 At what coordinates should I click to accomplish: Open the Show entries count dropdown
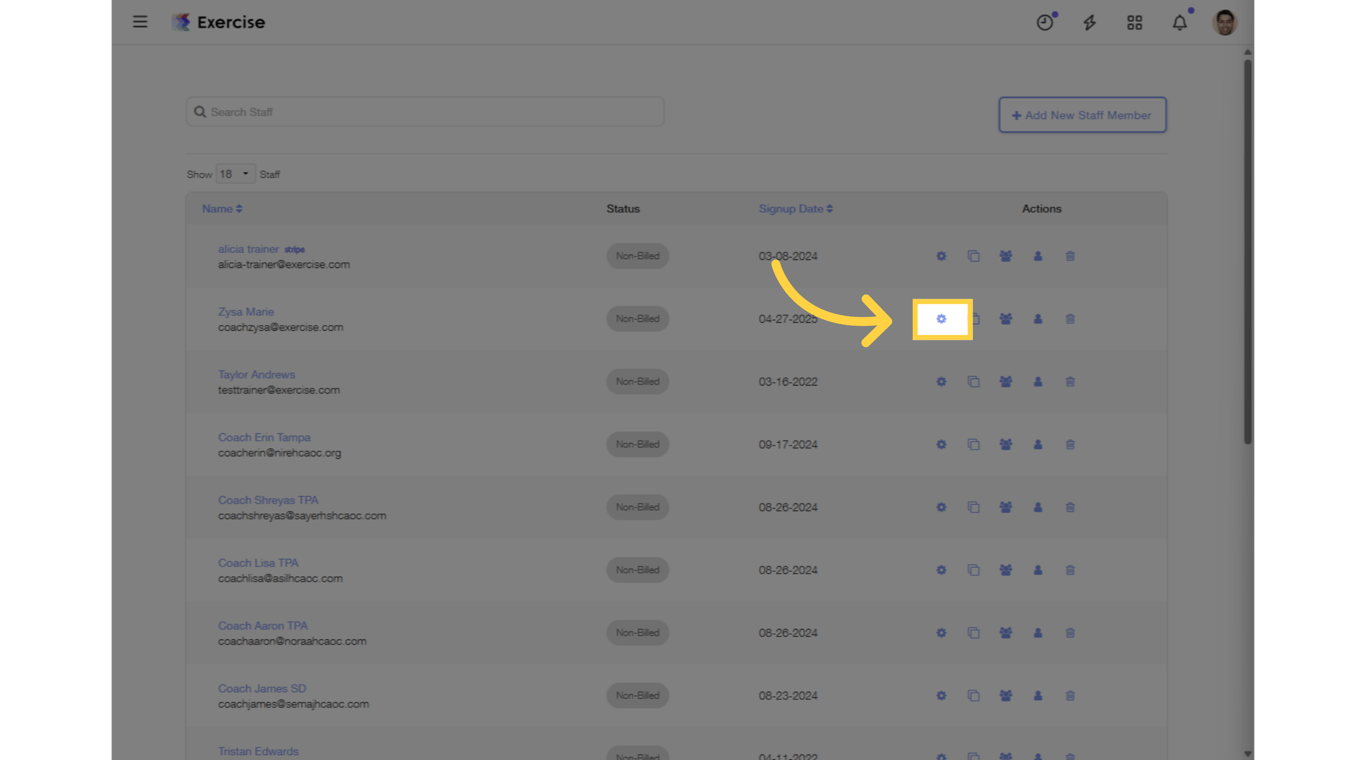tap(234, 173)
